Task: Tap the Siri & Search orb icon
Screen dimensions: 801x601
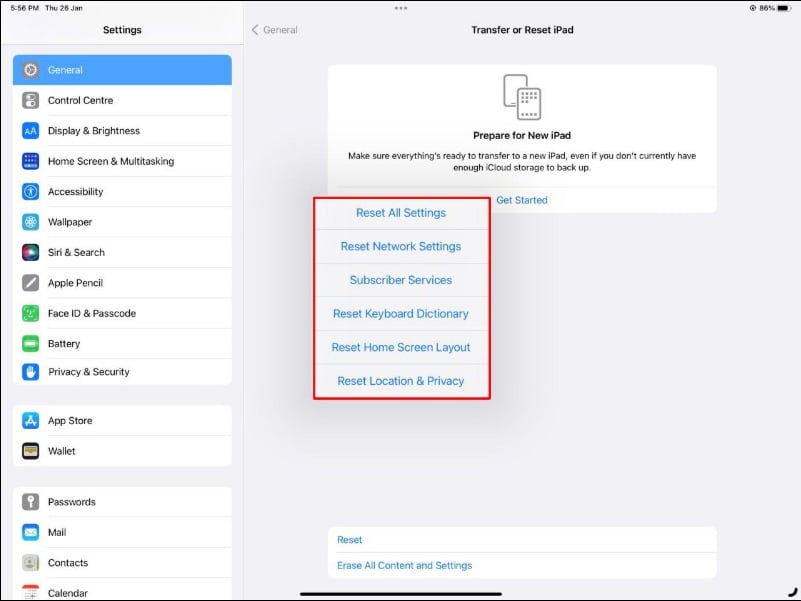Action: tap(31, 252)
